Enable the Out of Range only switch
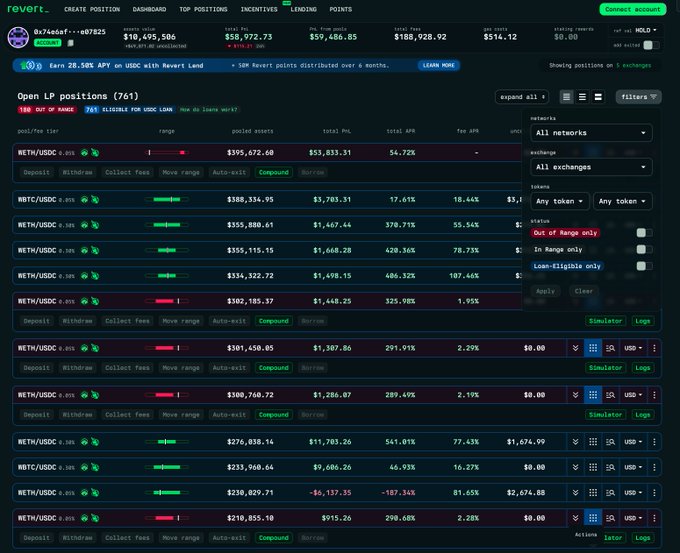This screenshot has height=553, width=680. tap(644, 233)
